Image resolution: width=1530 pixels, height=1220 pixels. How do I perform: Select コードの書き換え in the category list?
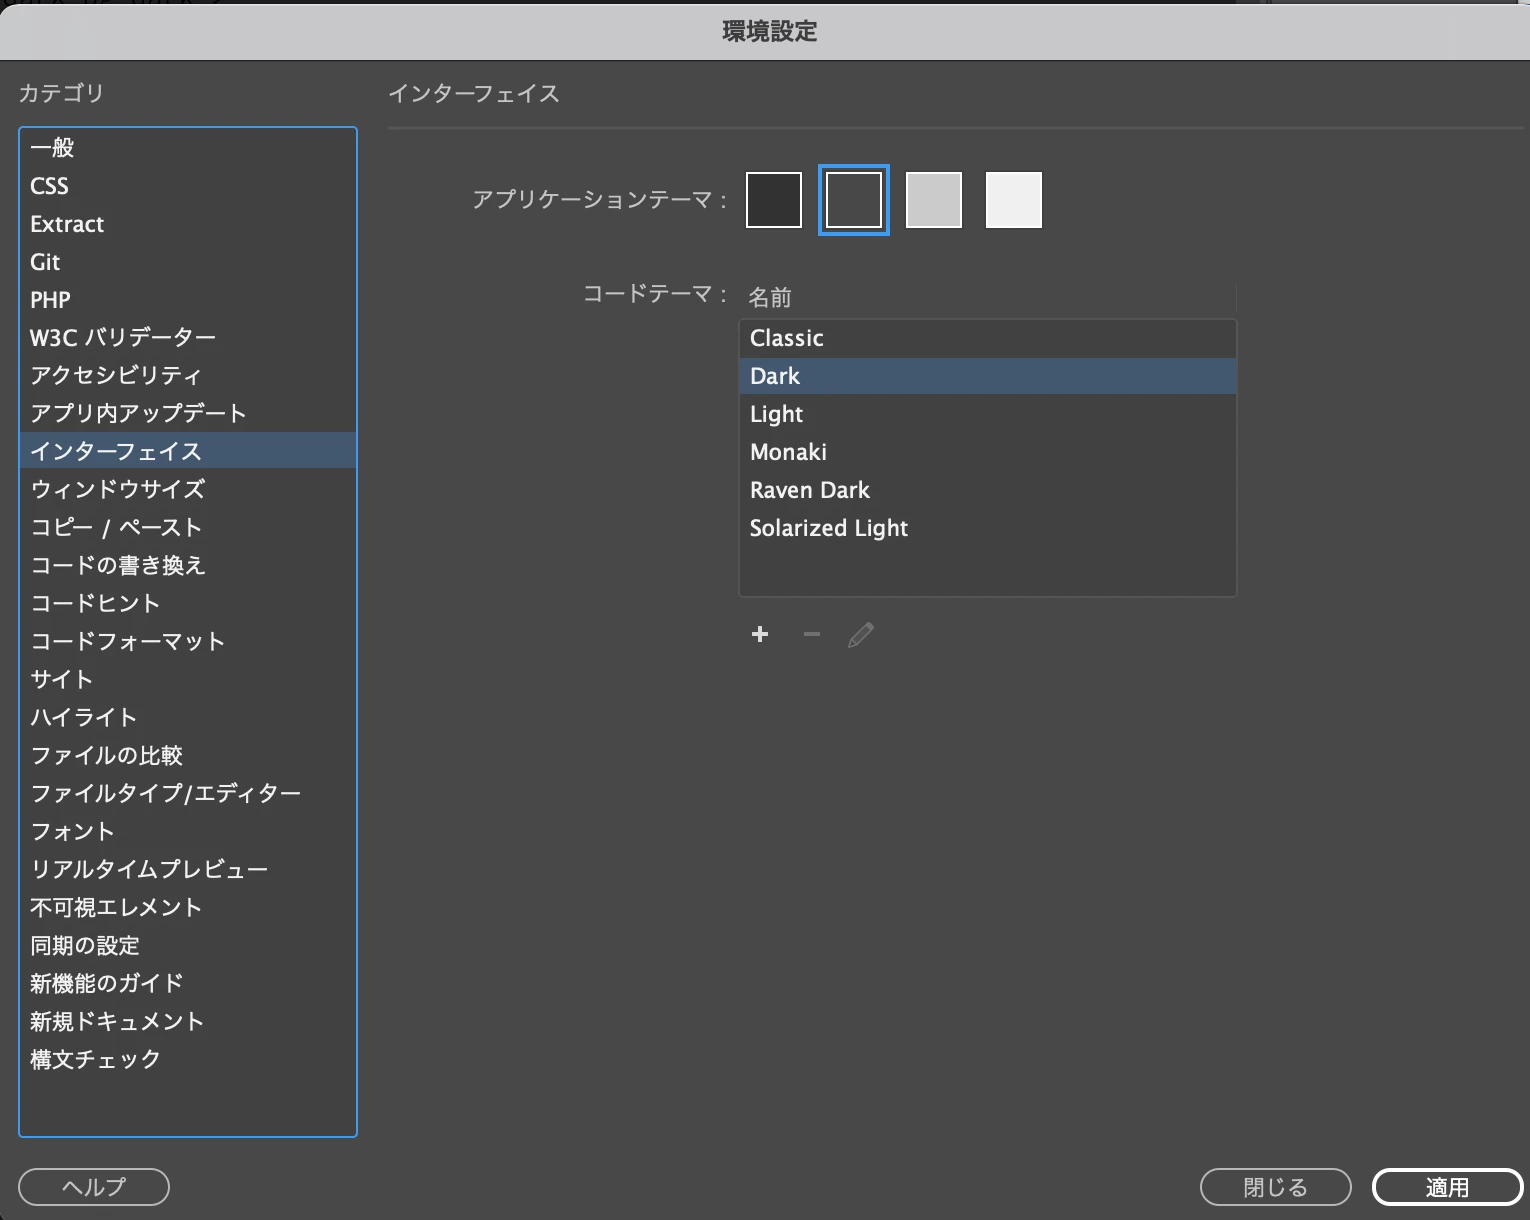(x=188, y=565)
